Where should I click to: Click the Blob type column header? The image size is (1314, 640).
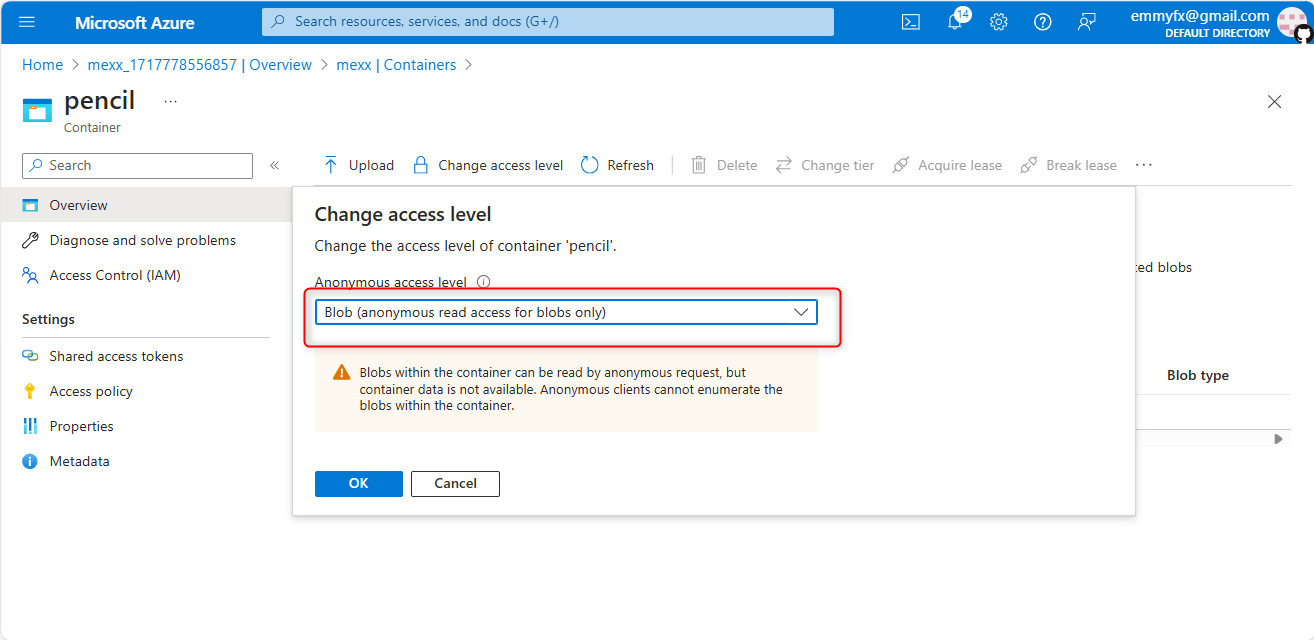tap(1198, 376)
